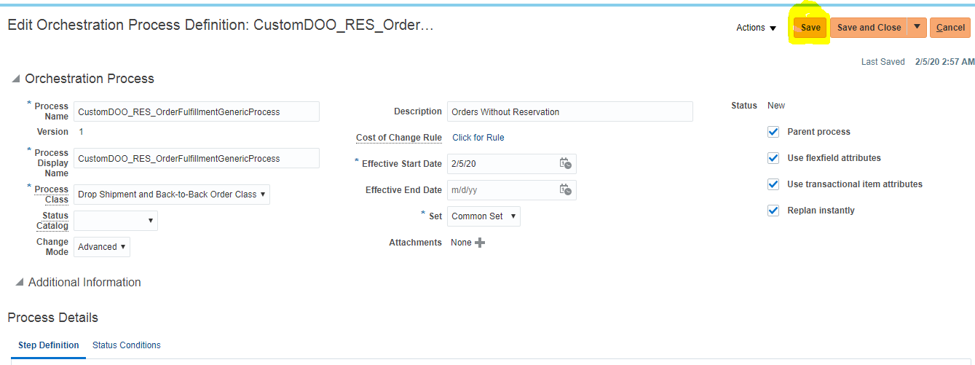Image resolution: width=975 pixels, height=365 pixels.
Task: Click the Attachments None text
Action: (461, 243)
